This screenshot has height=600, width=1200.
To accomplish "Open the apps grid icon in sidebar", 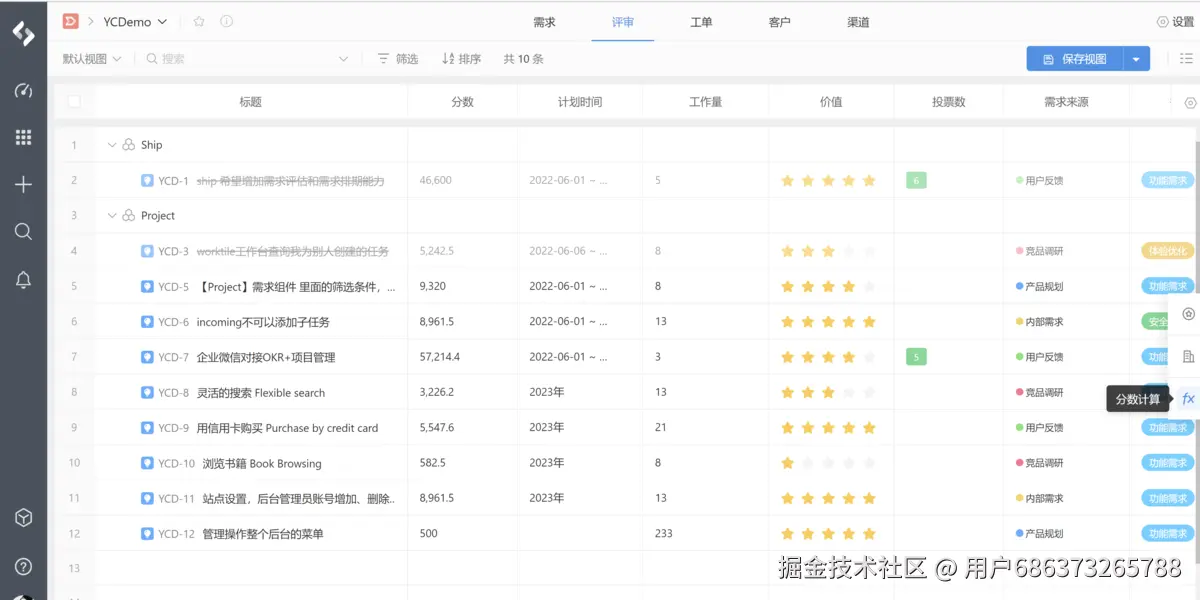I will pos(23,138).
